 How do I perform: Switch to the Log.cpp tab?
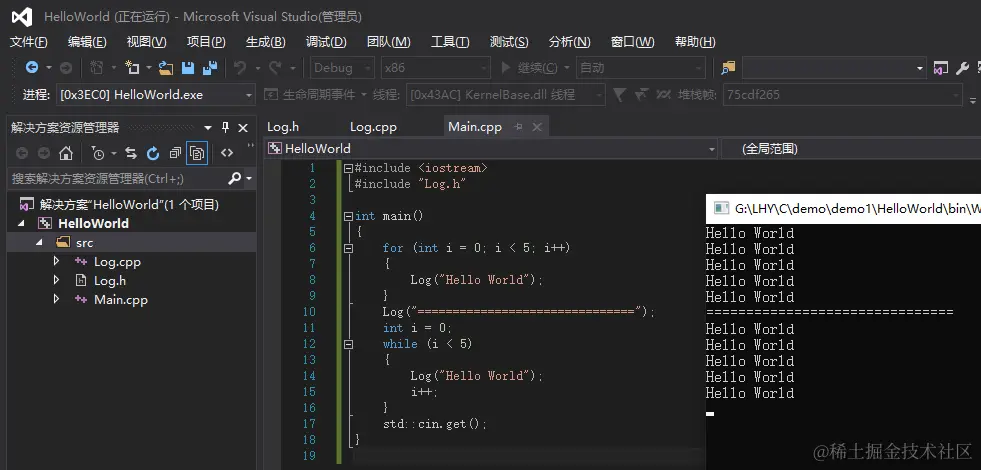[x=373, y=127]
